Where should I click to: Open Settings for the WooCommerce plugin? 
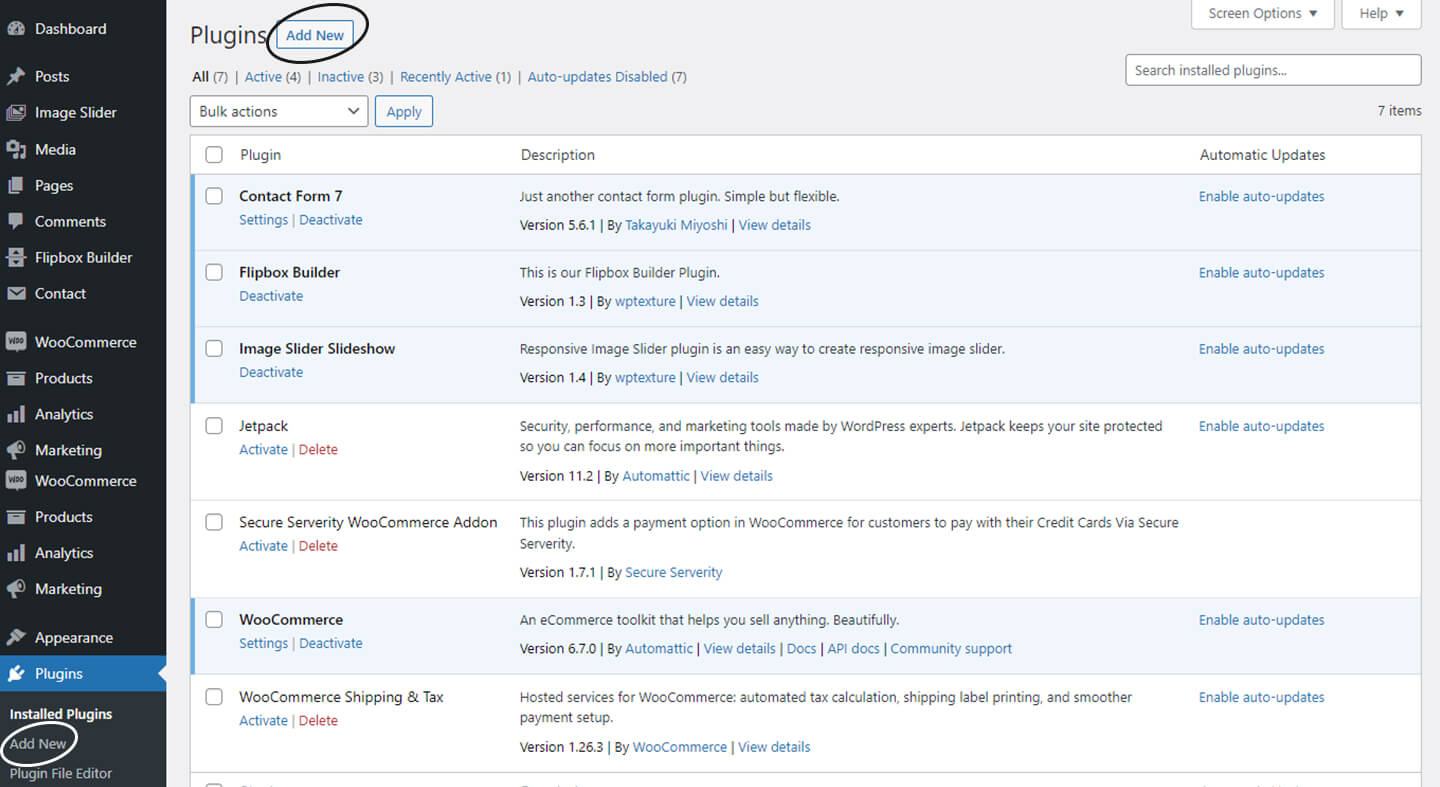pyautogui.click(x=264, y=643)
